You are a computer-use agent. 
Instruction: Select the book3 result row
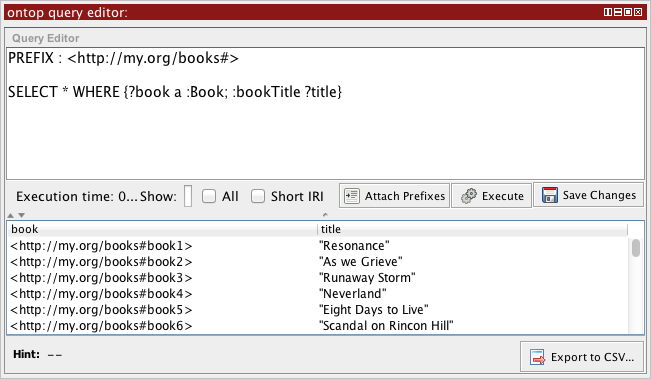(x=318, y=278)
